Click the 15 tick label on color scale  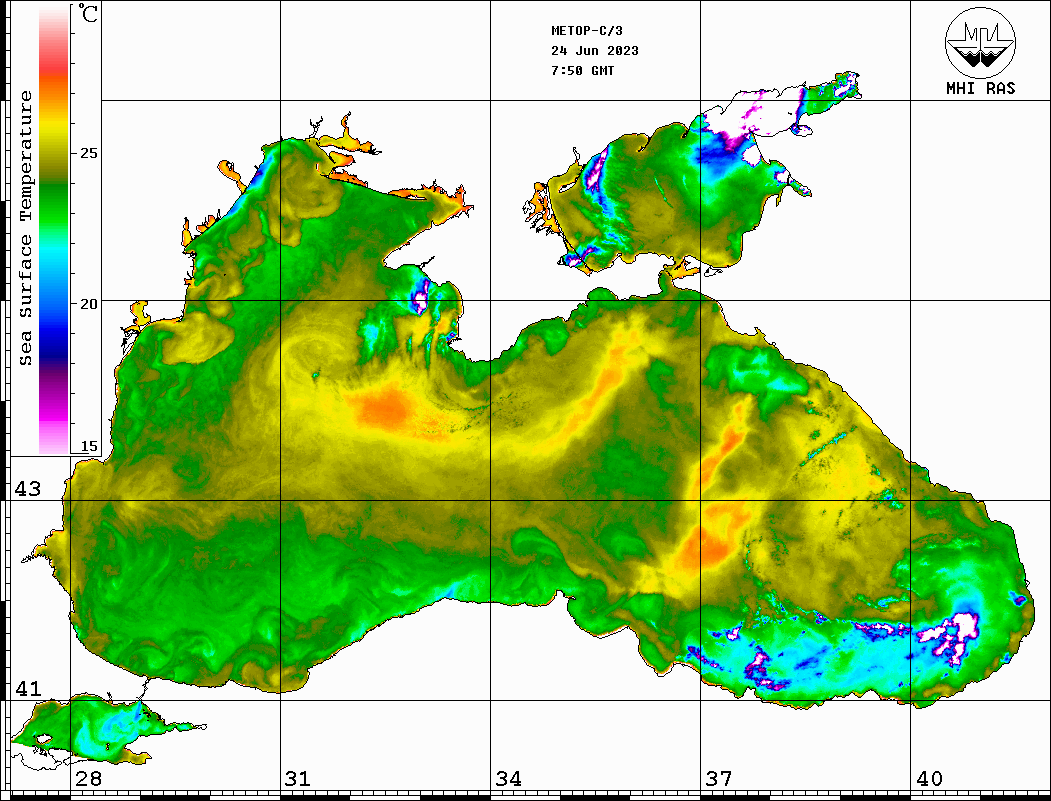click(x=88, y=446)
